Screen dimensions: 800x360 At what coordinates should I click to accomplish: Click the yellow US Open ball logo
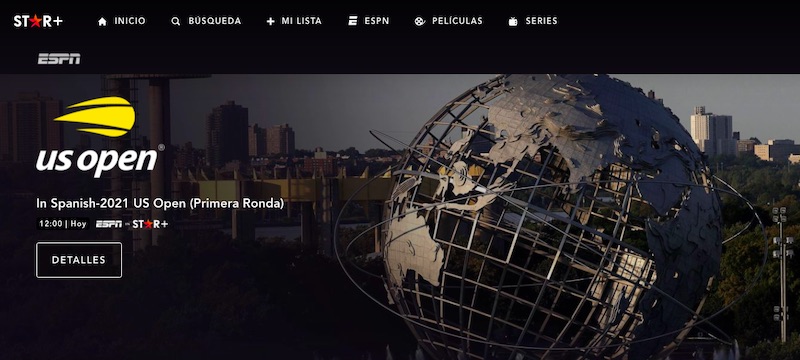click(95, 117)
